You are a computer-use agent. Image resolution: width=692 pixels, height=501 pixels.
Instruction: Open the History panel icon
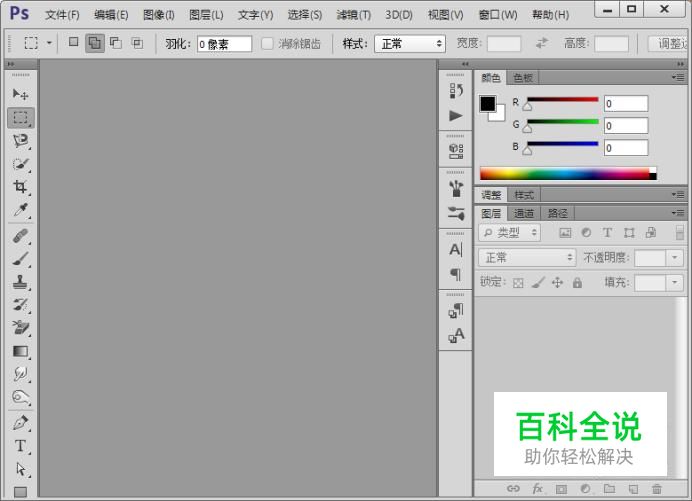pos(456,91)
